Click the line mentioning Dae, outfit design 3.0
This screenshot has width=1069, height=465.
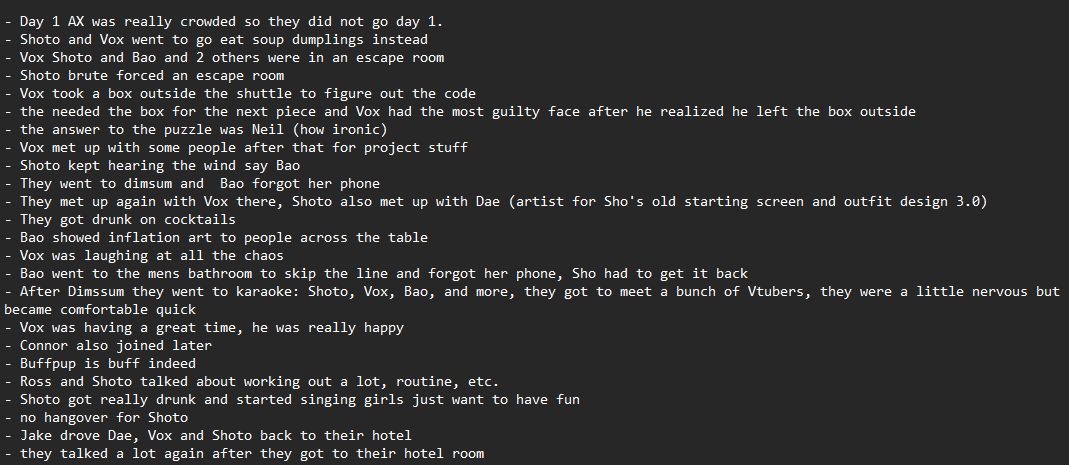[500, 201]
